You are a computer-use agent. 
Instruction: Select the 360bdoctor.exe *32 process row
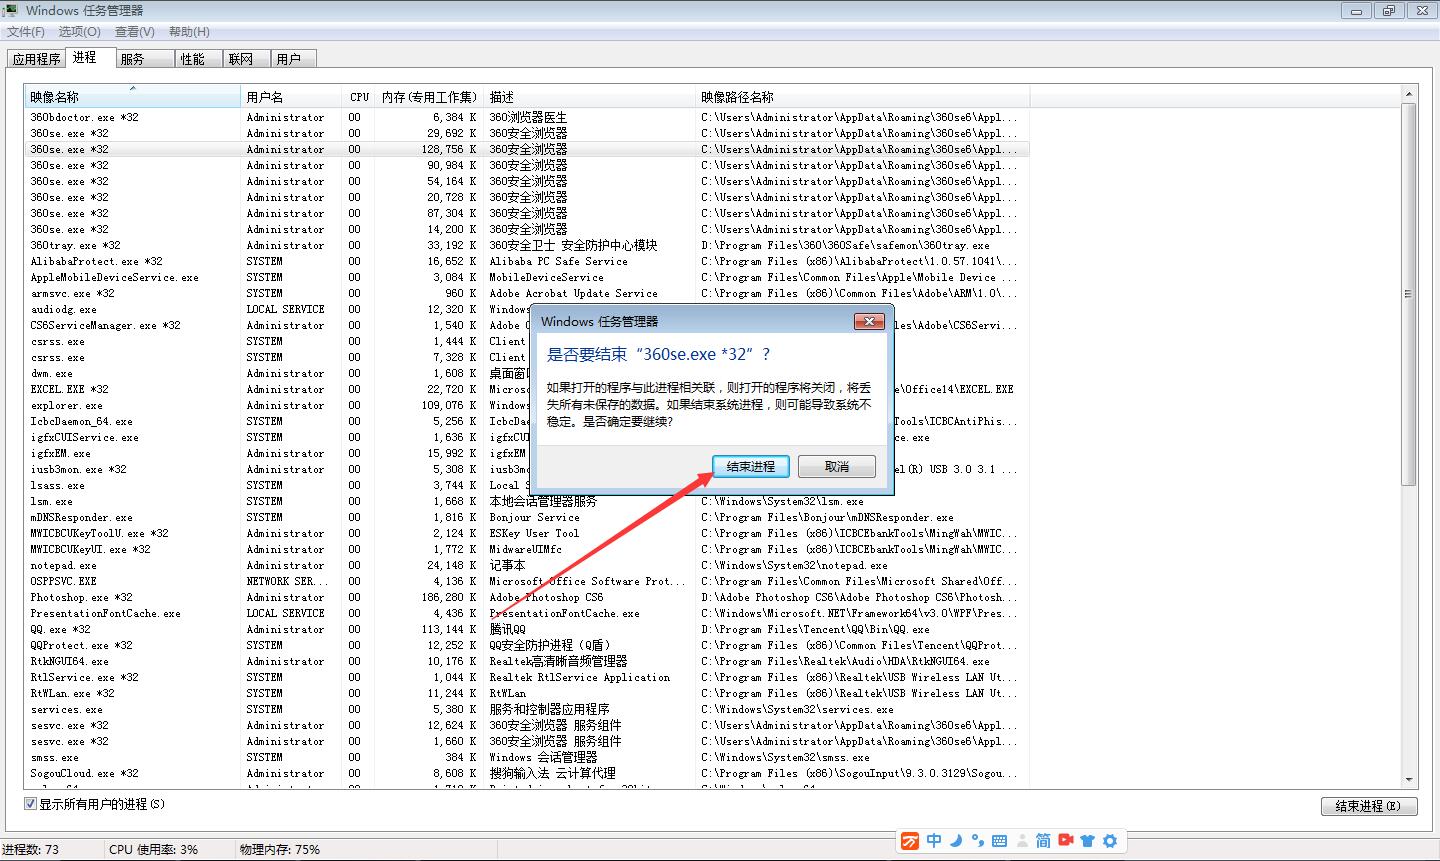(527, 117)
